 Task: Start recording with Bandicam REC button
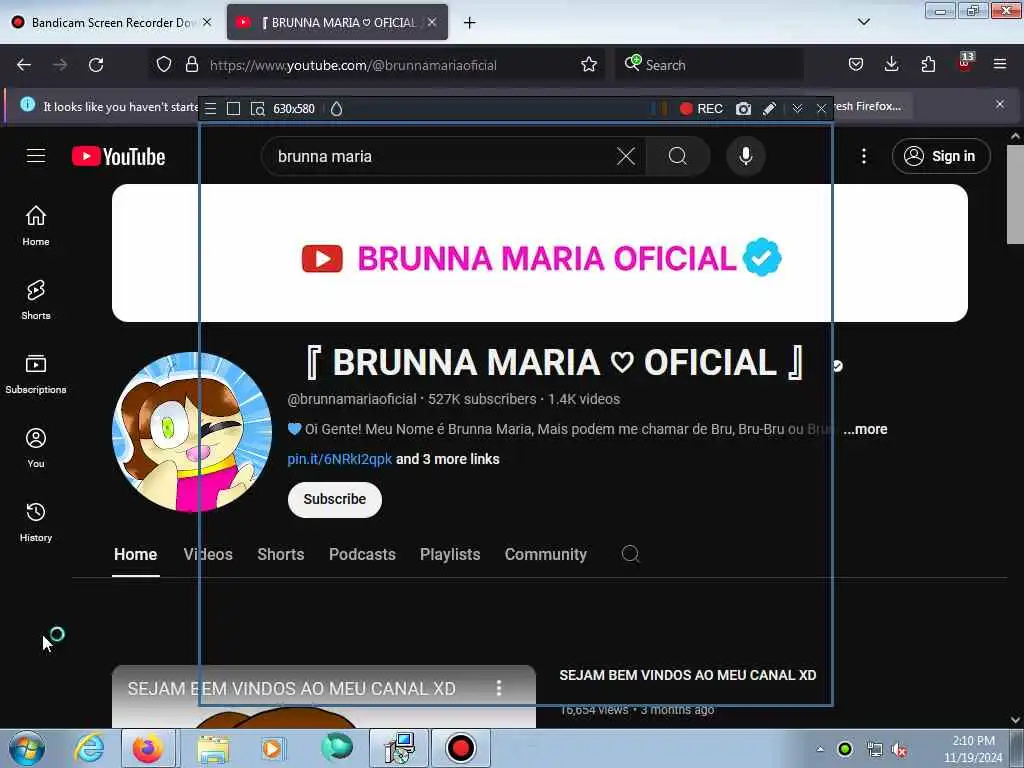pos(701,109)
